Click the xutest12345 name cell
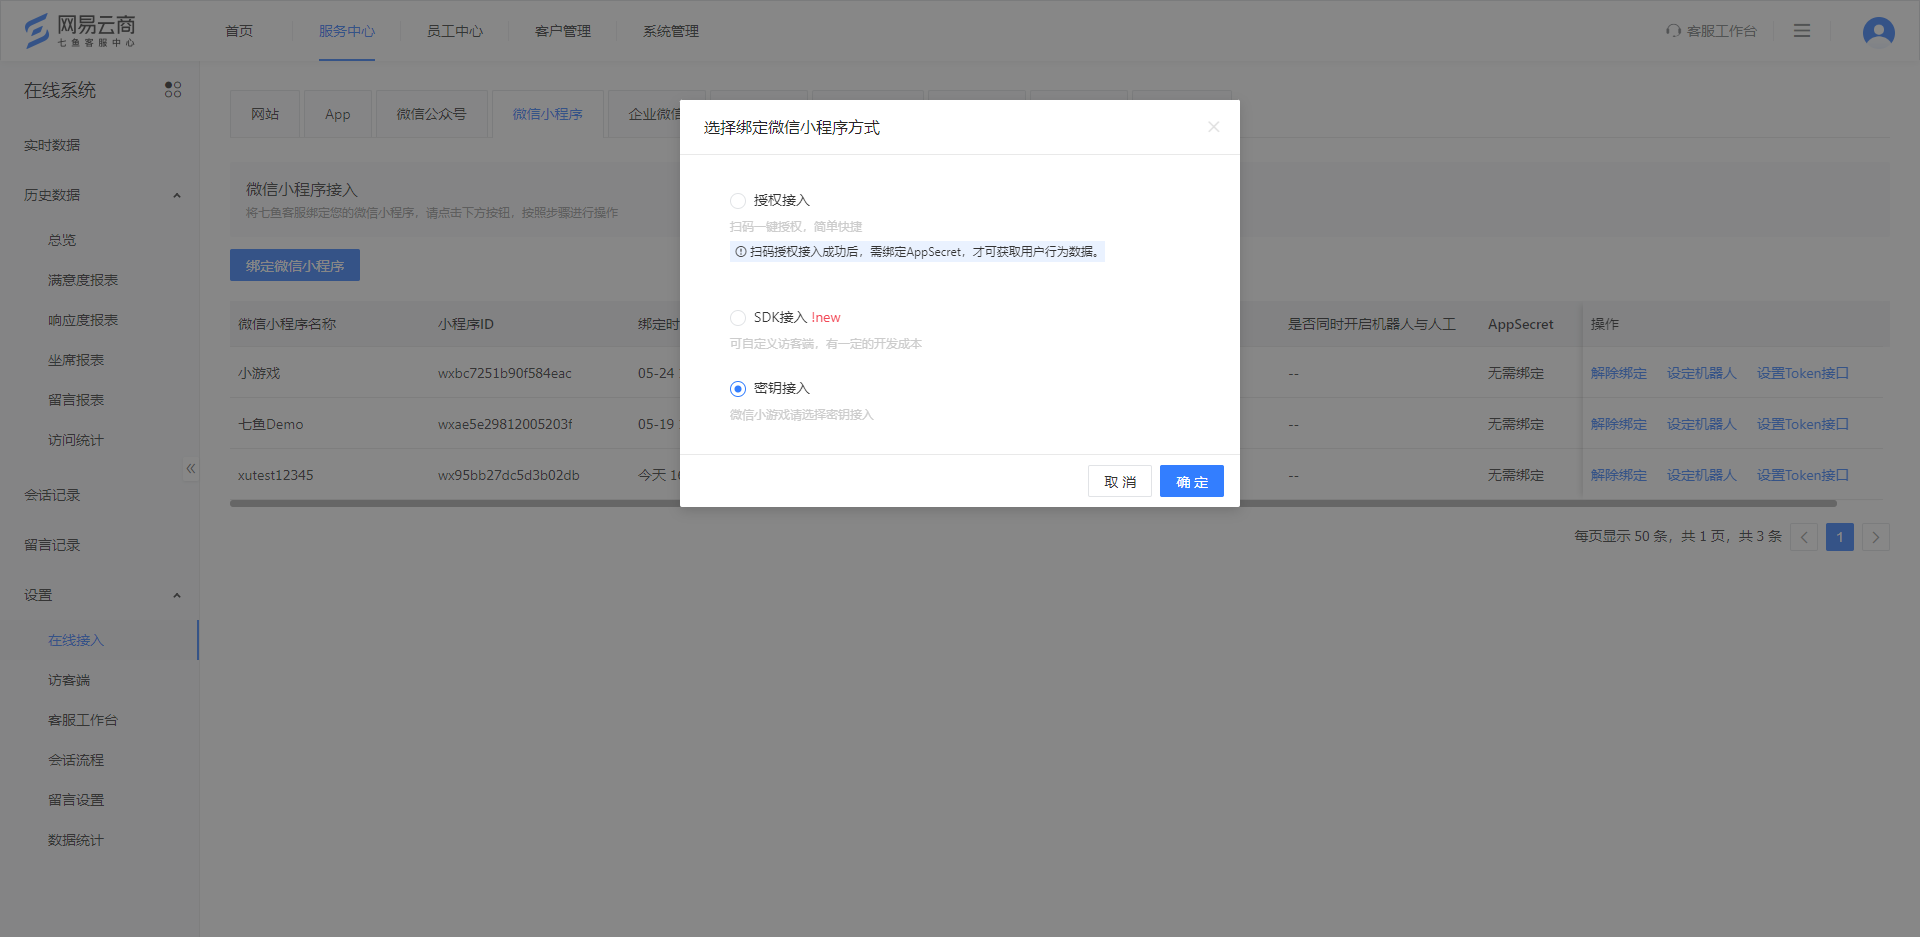1920x937 pixels. [x=276, y=475]
